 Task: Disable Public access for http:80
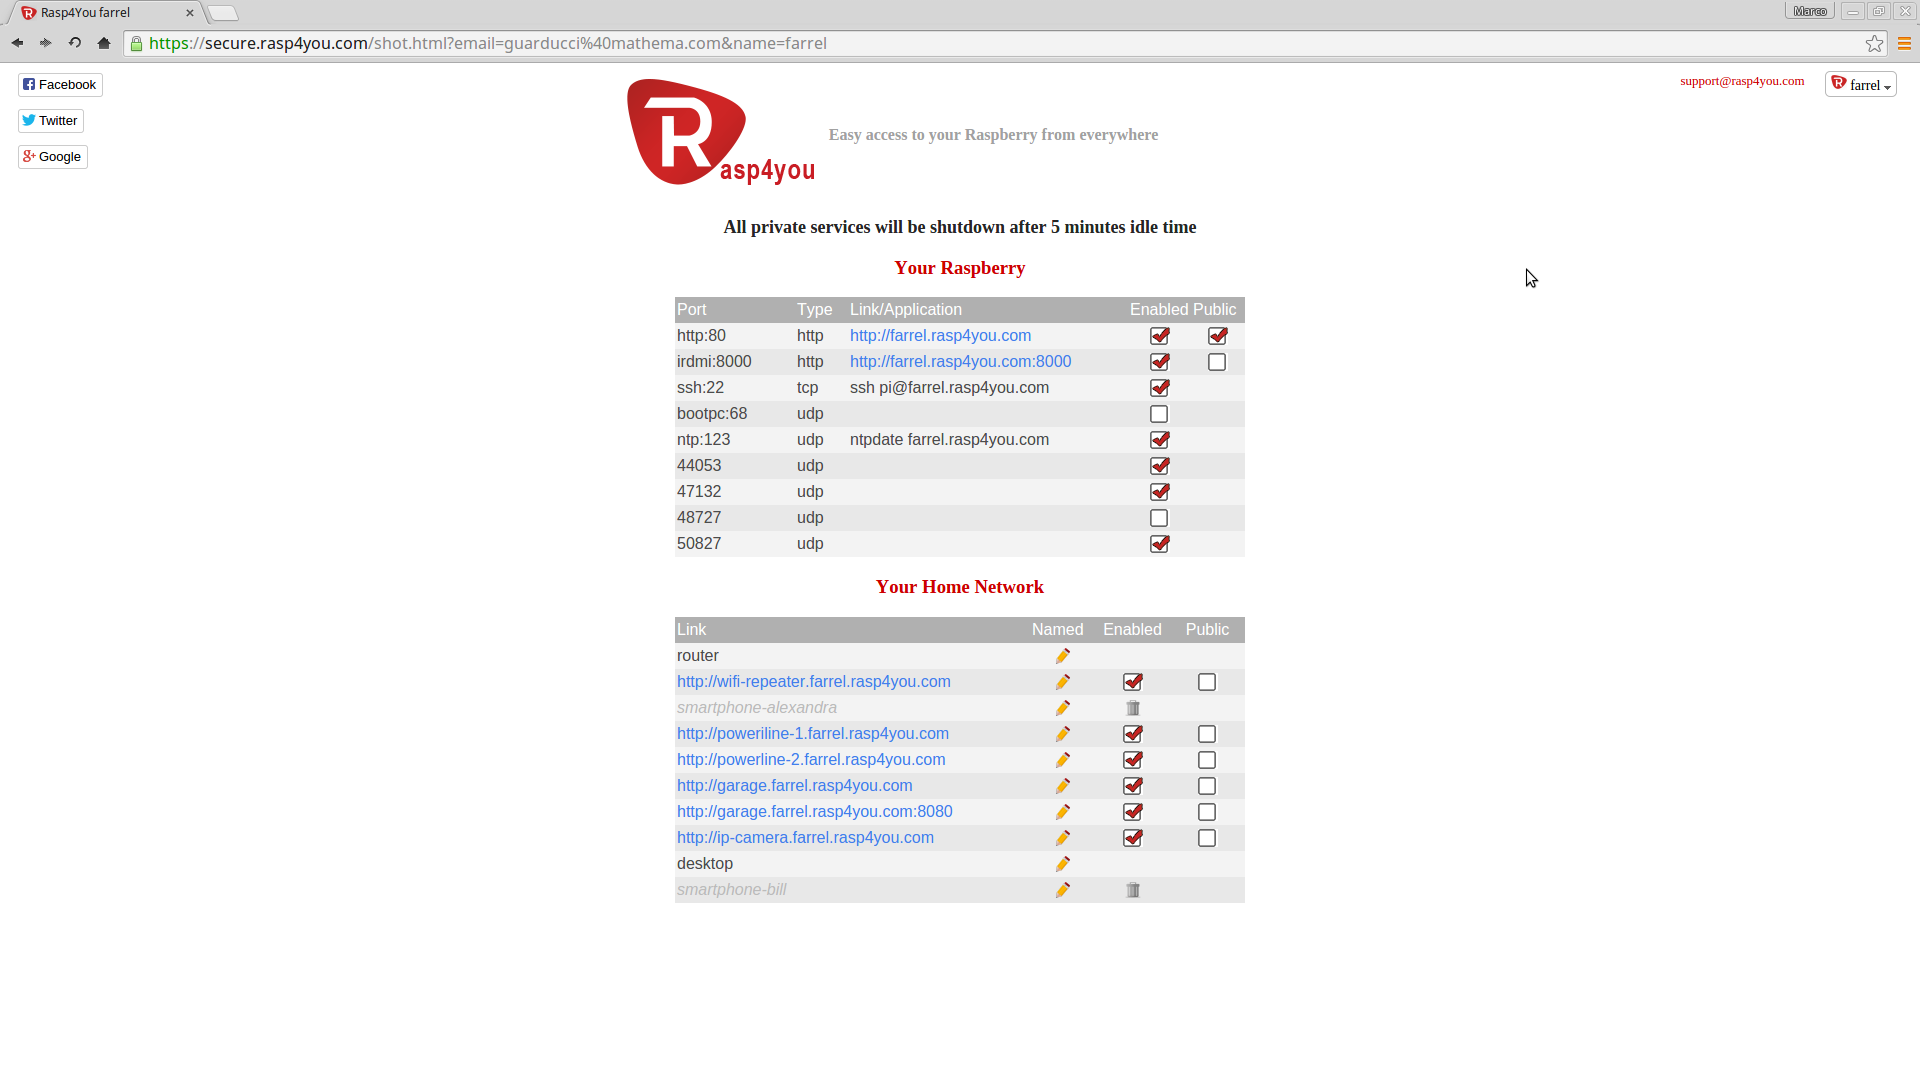tap(1217, 336)
